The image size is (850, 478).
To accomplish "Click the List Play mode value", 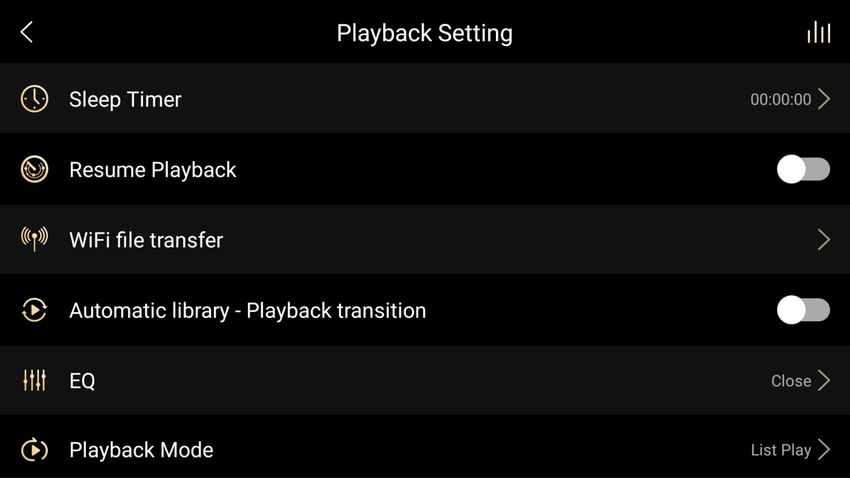I will coord(781,450).
